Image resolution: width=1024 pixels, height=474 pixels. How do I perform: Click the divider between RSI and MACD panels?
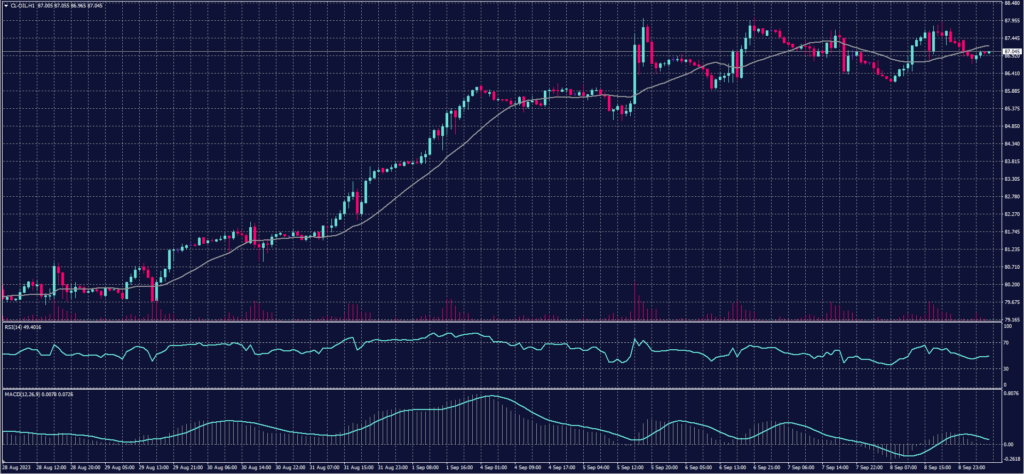[x=500, y=389]
